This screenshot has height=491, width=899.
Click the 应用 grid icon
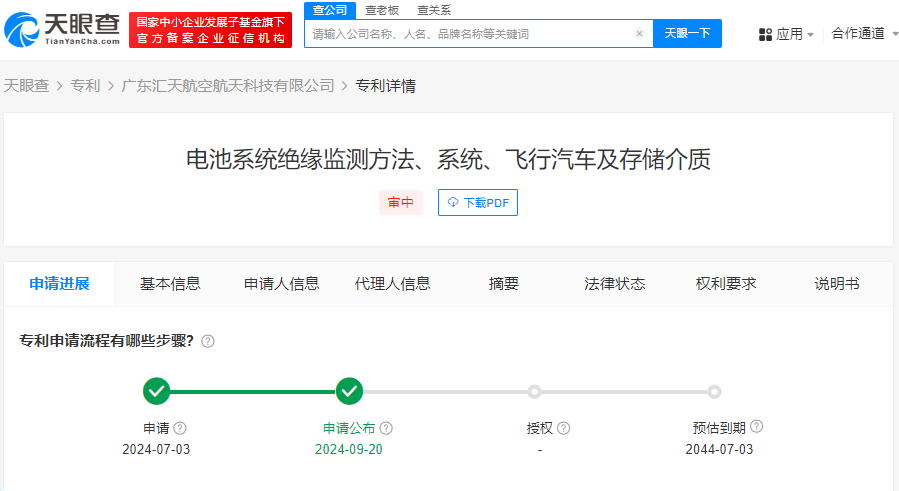[765, 34]
